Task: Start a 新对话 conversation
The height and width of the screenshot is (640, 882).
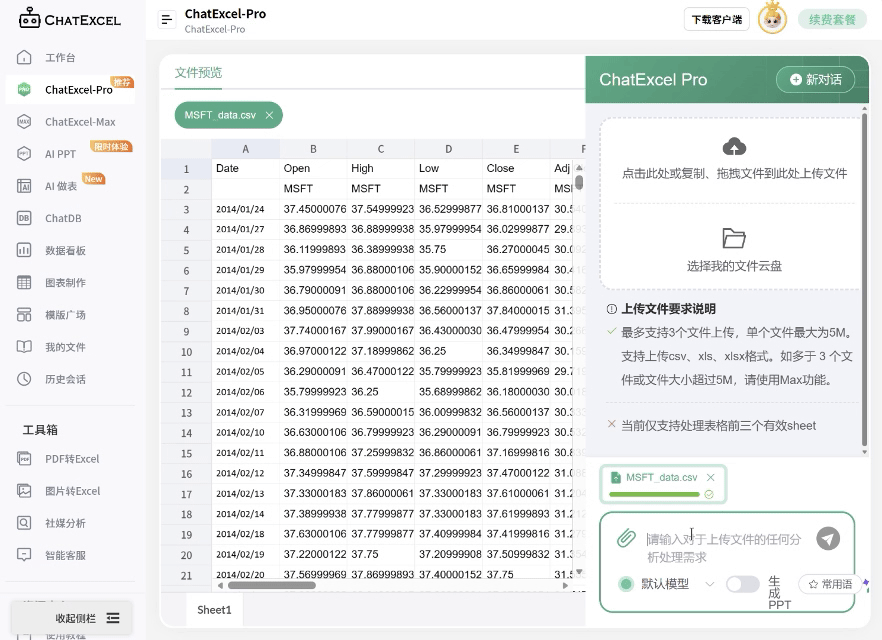Action: 816,79
